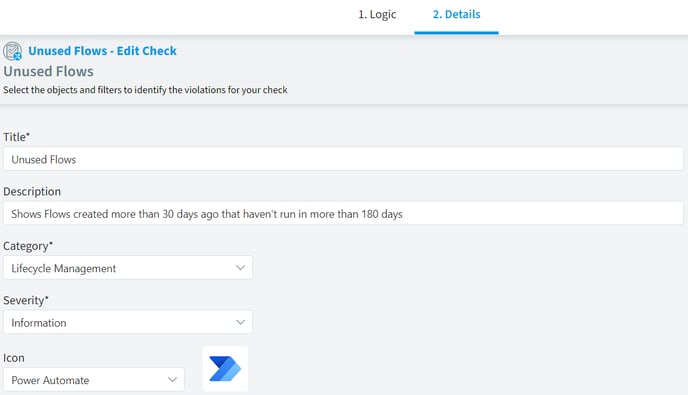Focus the Description field about unused flows
Viewport: 688px width, 395px height.
click(343, 213)
